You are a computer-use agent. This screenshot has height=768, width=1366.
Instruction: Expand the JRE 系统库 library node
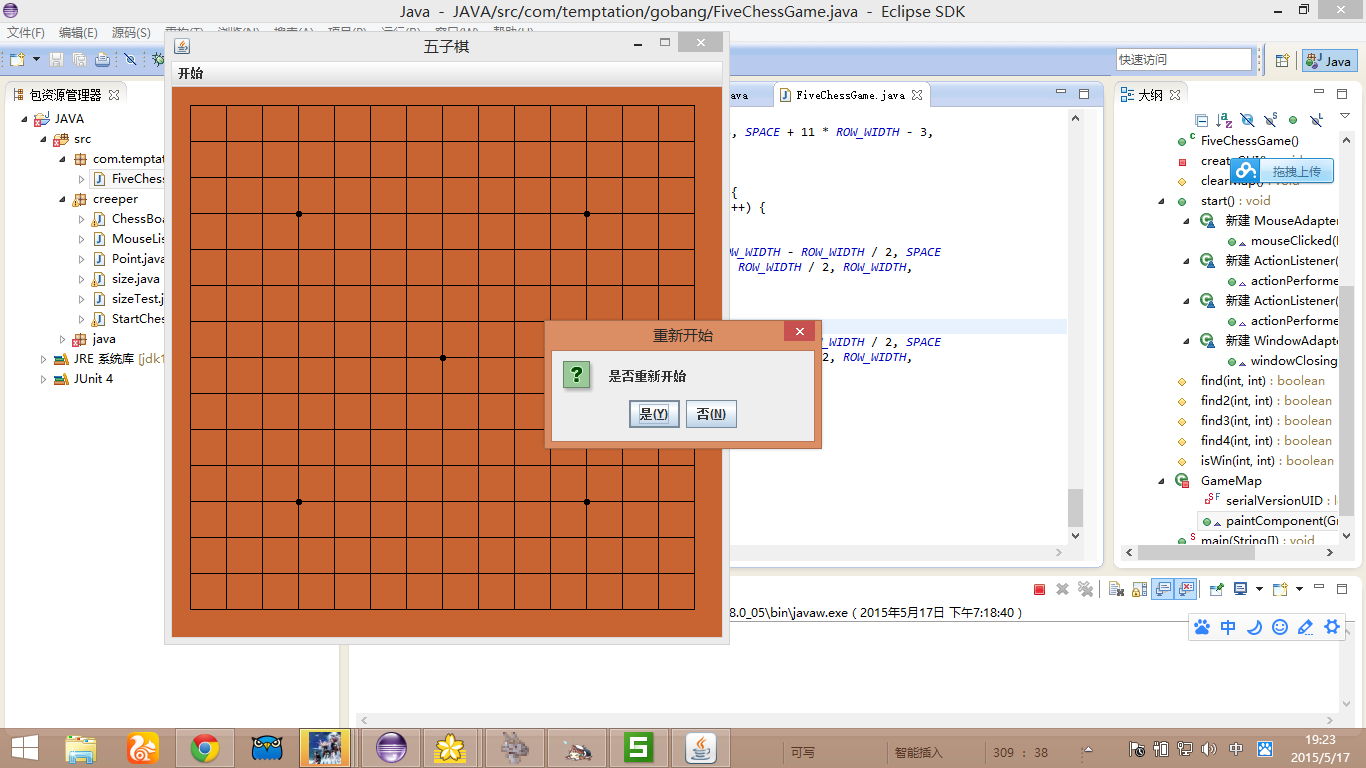click(x=43, y=359)
